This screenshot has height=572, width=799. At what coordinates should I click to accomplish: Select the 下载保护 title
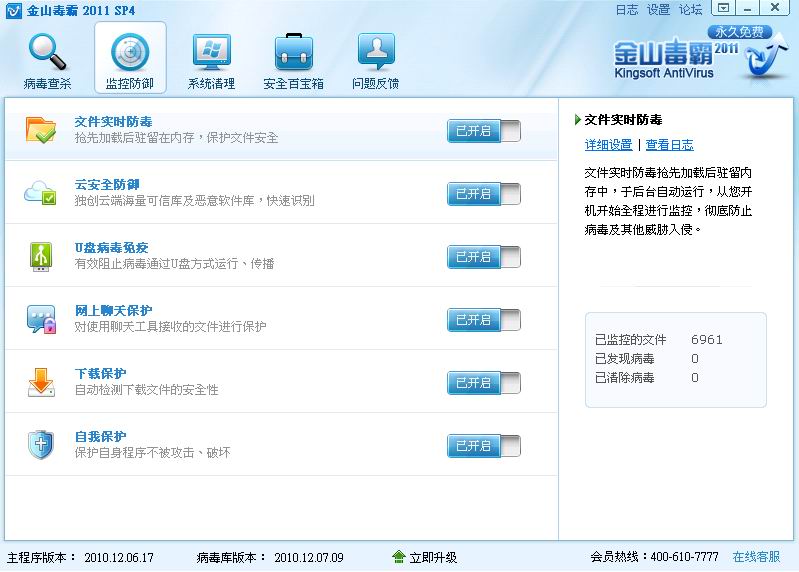pyautogui.click(x=100, y=374)
